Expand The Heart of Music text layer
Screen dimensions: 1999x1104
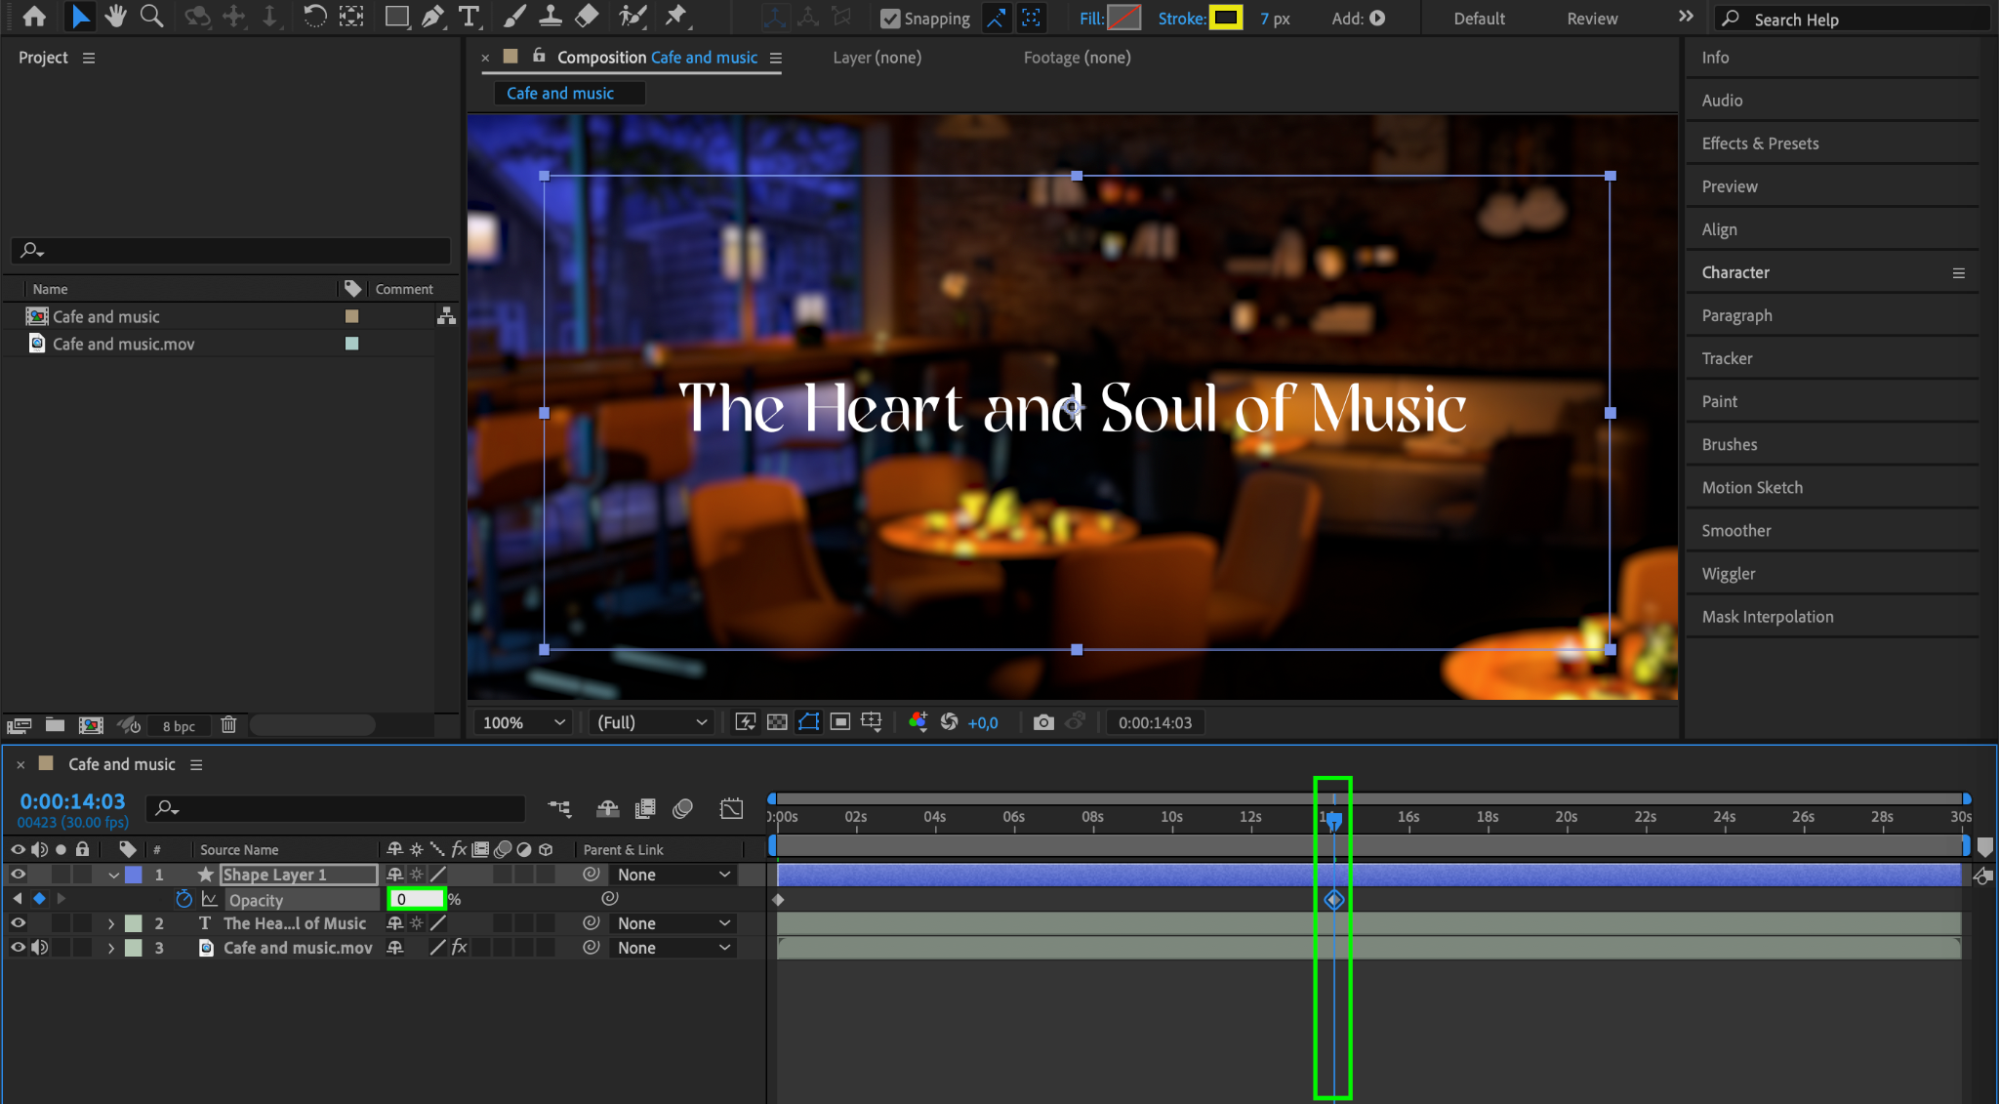click(111, 923)
